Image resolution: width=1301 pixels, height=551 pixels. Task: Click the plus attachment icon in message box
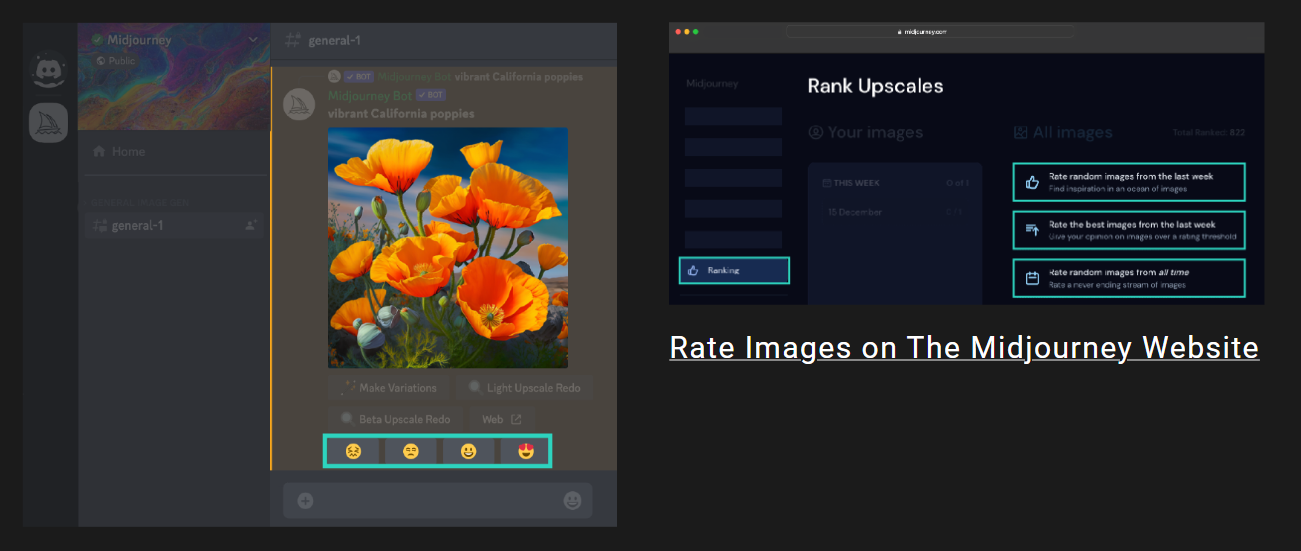305,501
